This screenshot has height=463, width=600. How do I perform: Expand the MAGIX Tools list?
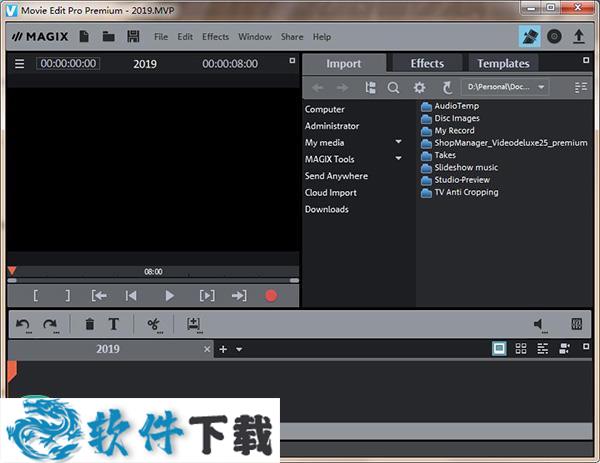coord(398,158)
